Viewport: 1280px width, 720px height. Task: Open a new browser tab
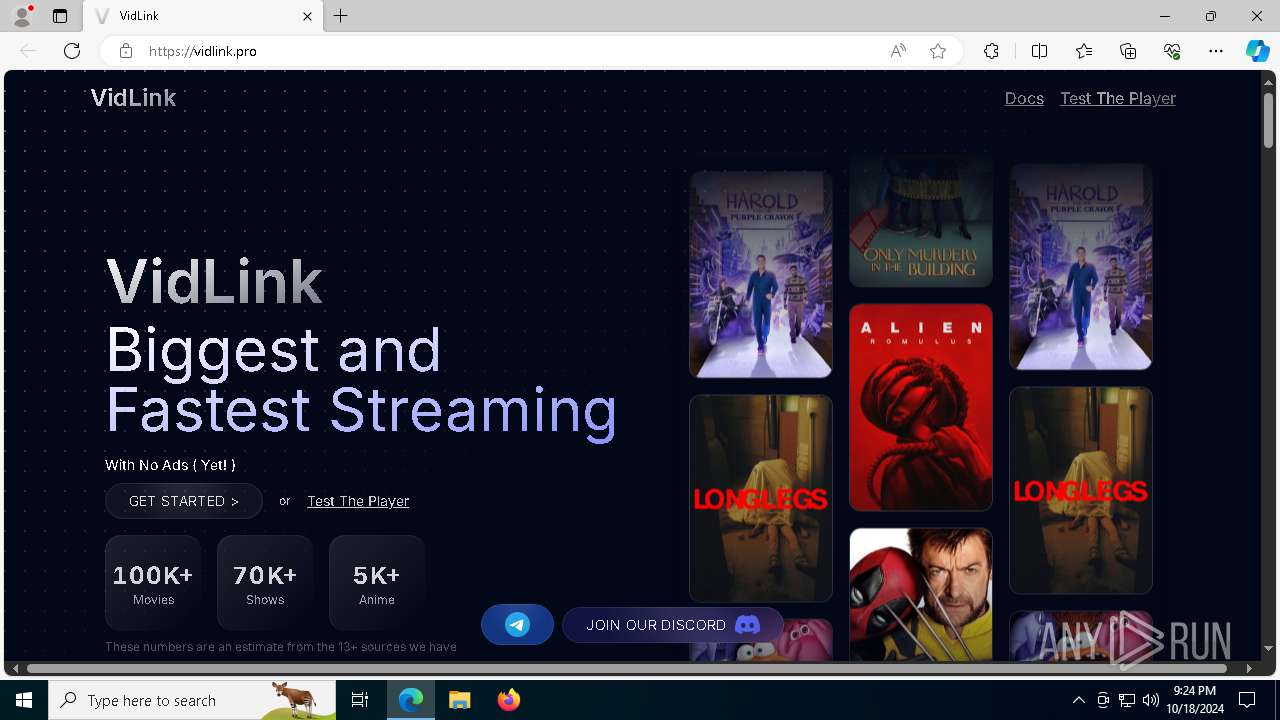tap(341, 16)
